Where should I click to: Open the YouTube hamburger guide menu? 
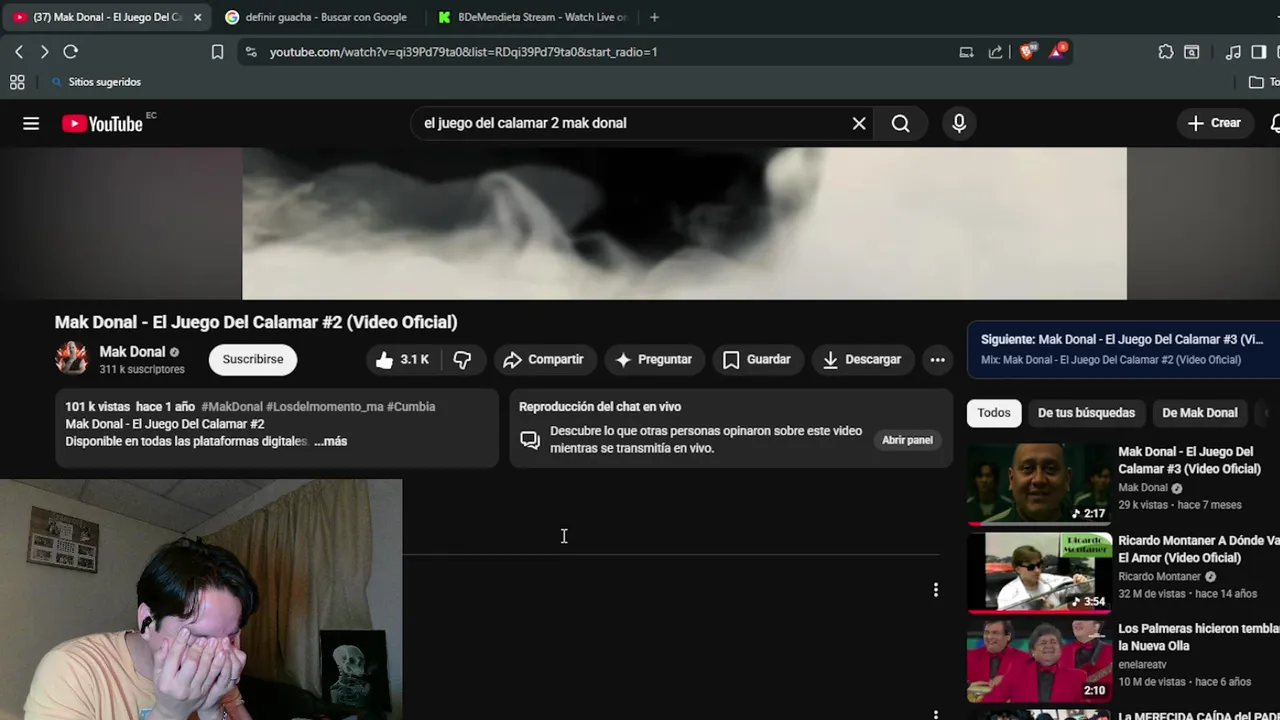pyautogui.click(x=31, y=123)
